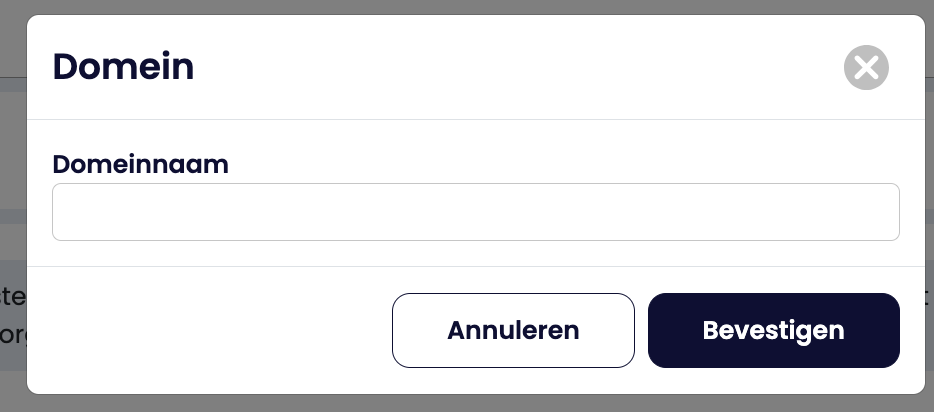This screenshot has height=412, width=934.
Task: Click the bold Domein heading text
Action: (123, 67)
